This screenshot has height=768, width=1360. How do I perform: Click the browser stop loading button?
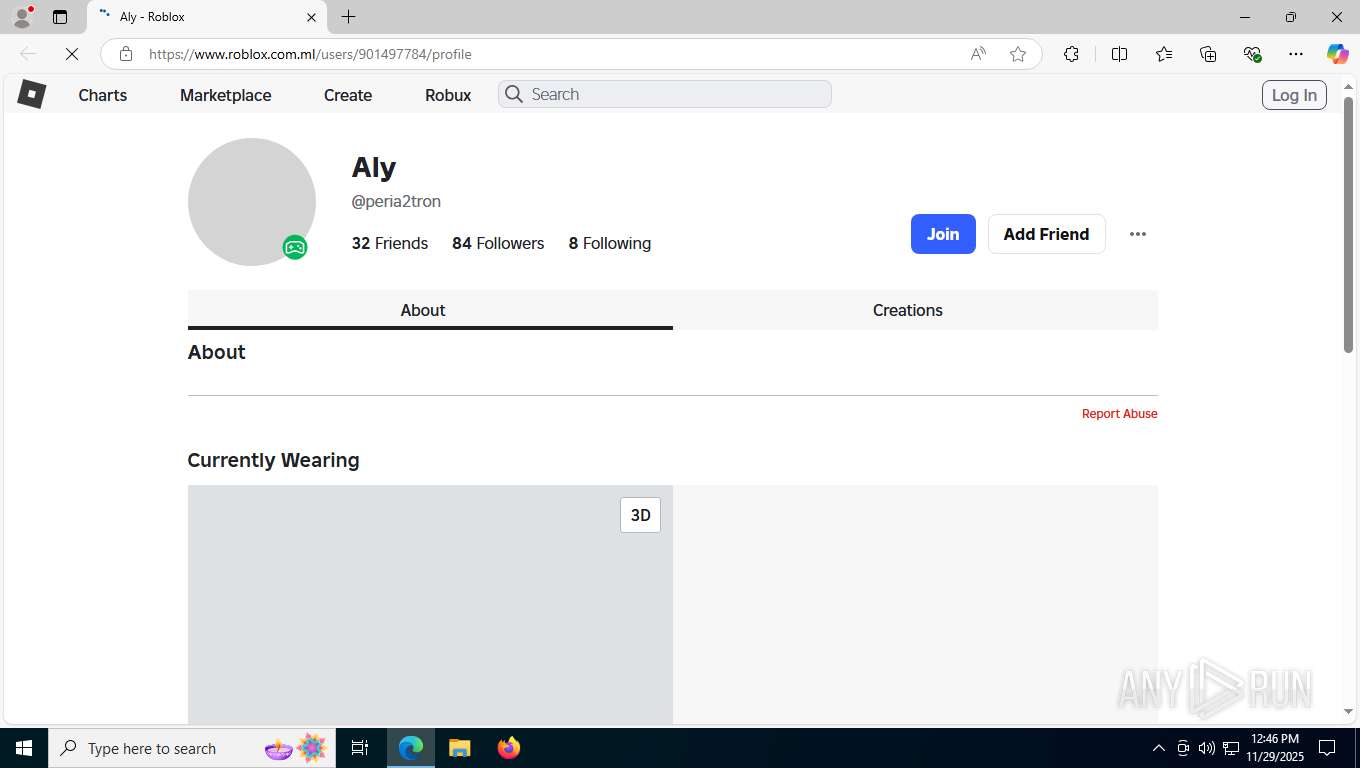[72, 54]
